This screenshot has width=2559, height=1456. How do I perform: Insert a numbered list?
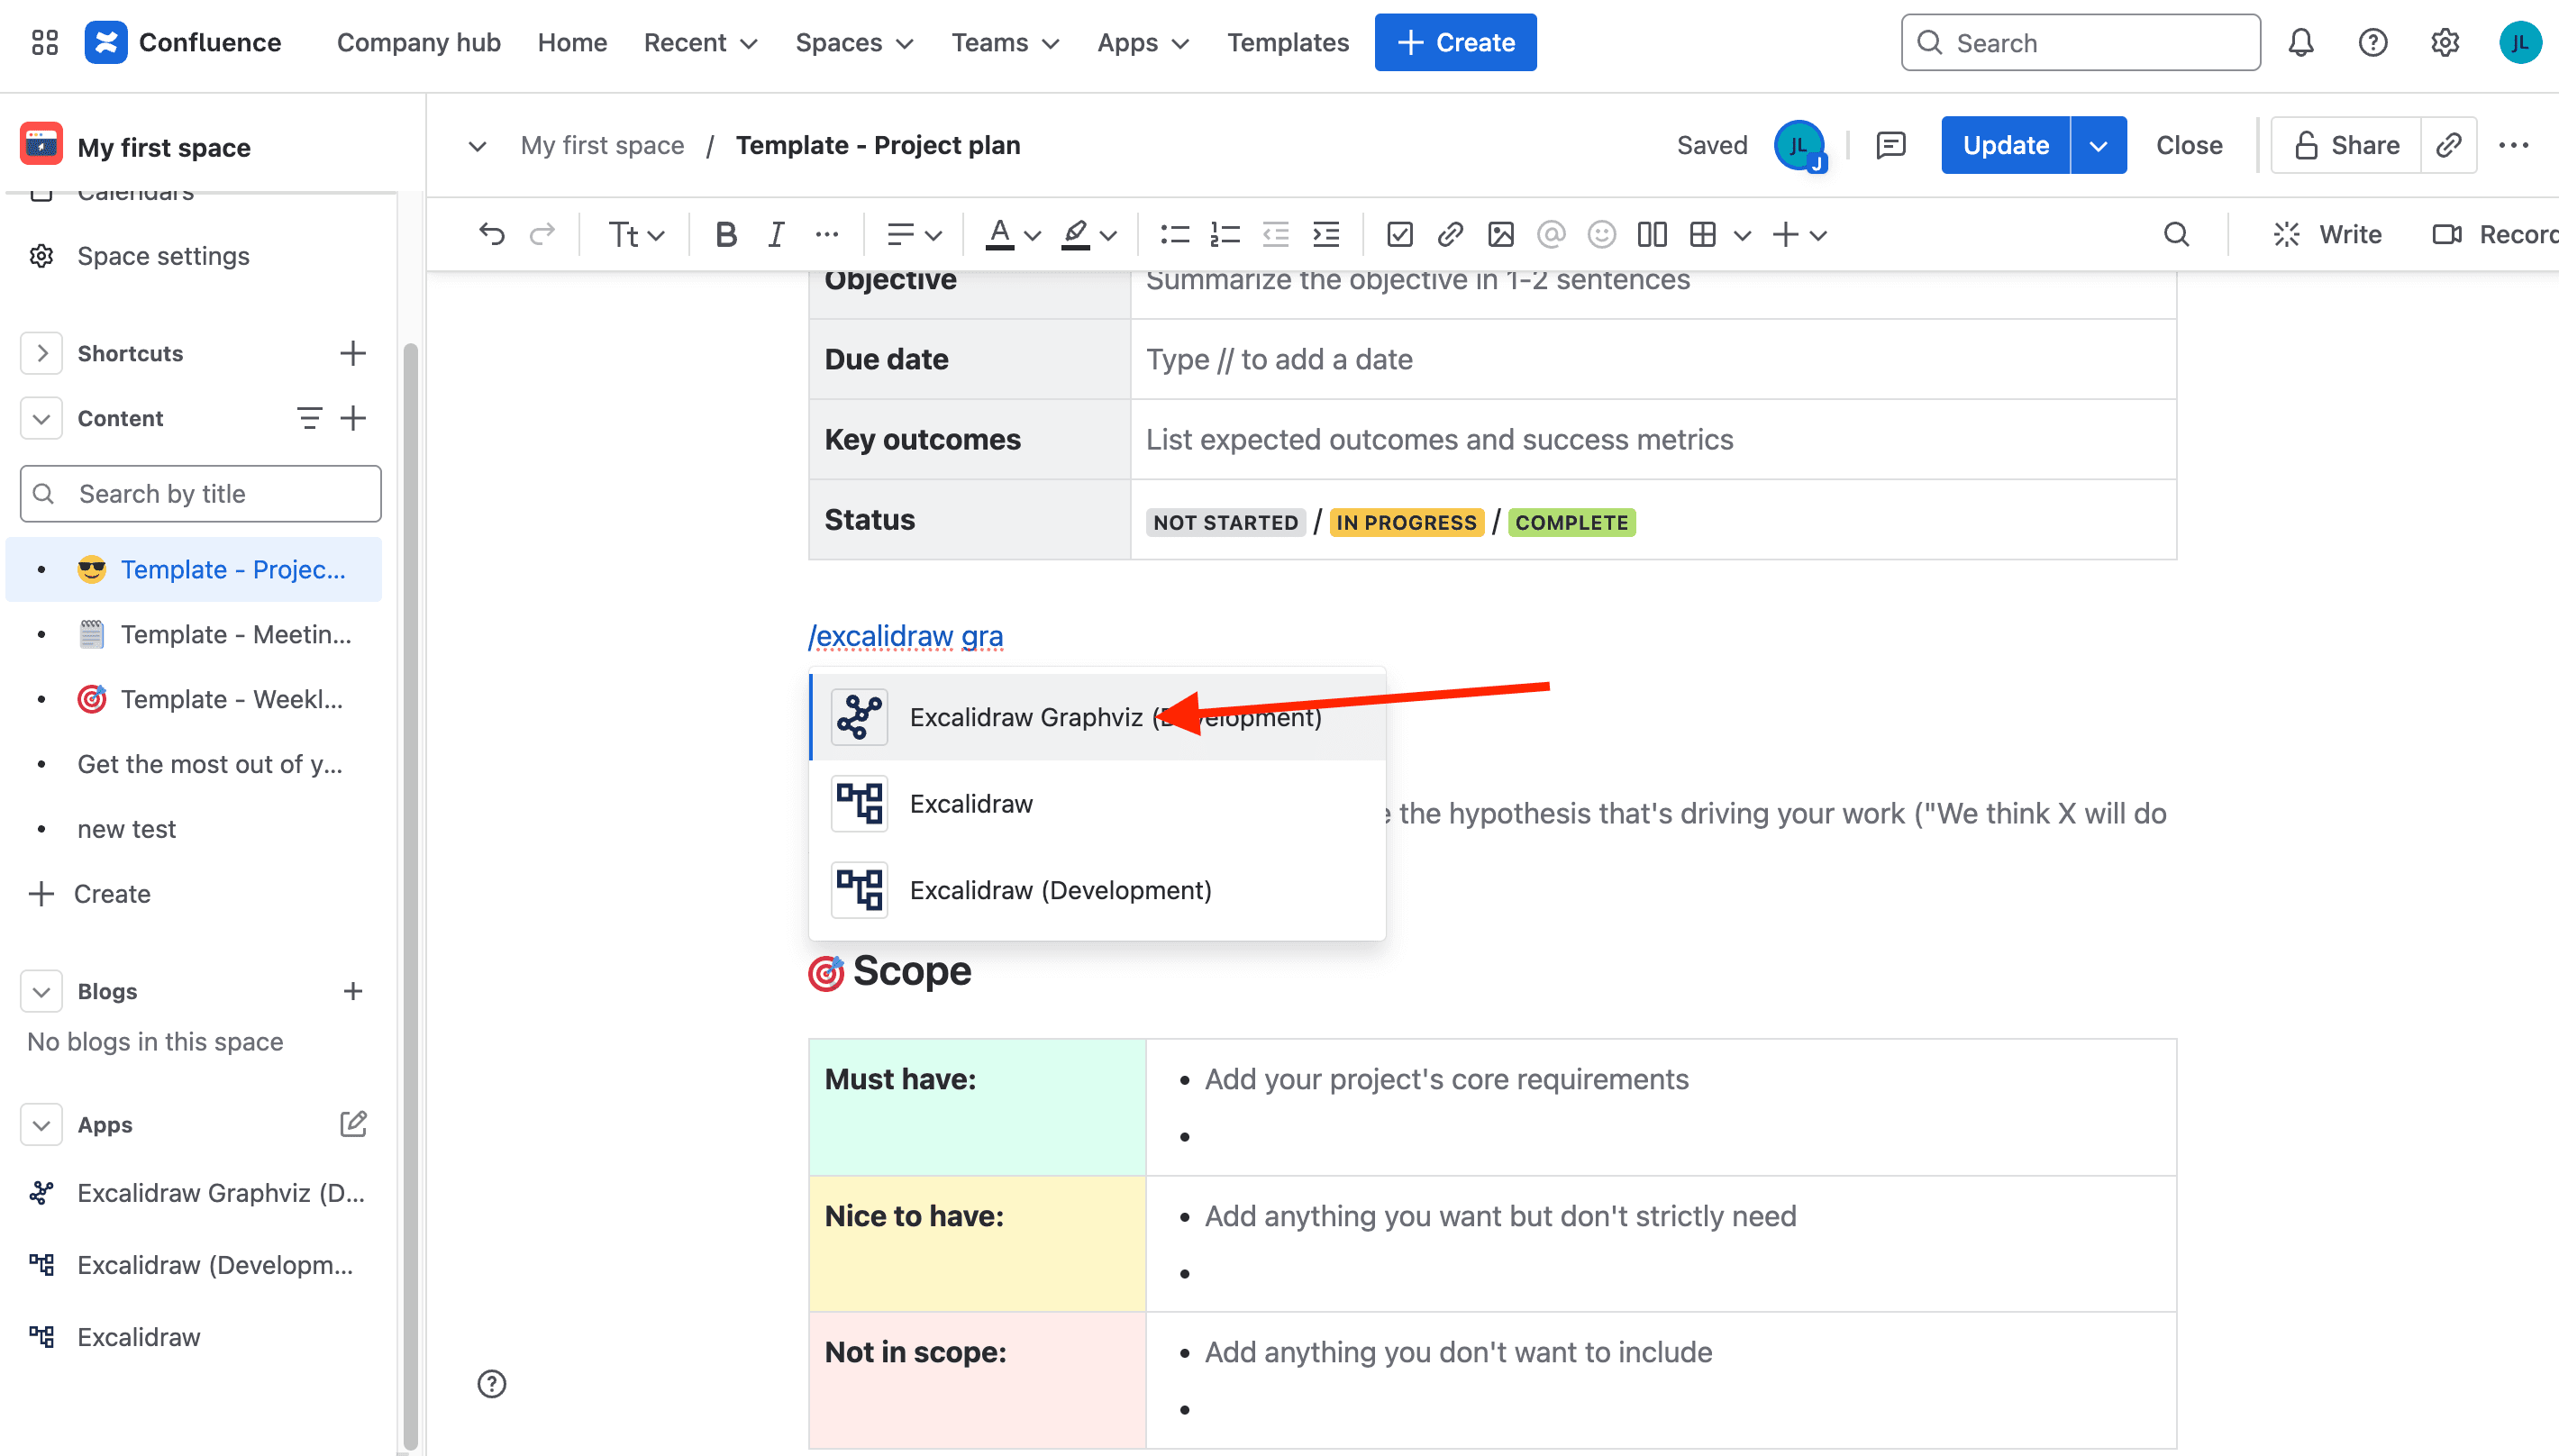click(1224, 234)
